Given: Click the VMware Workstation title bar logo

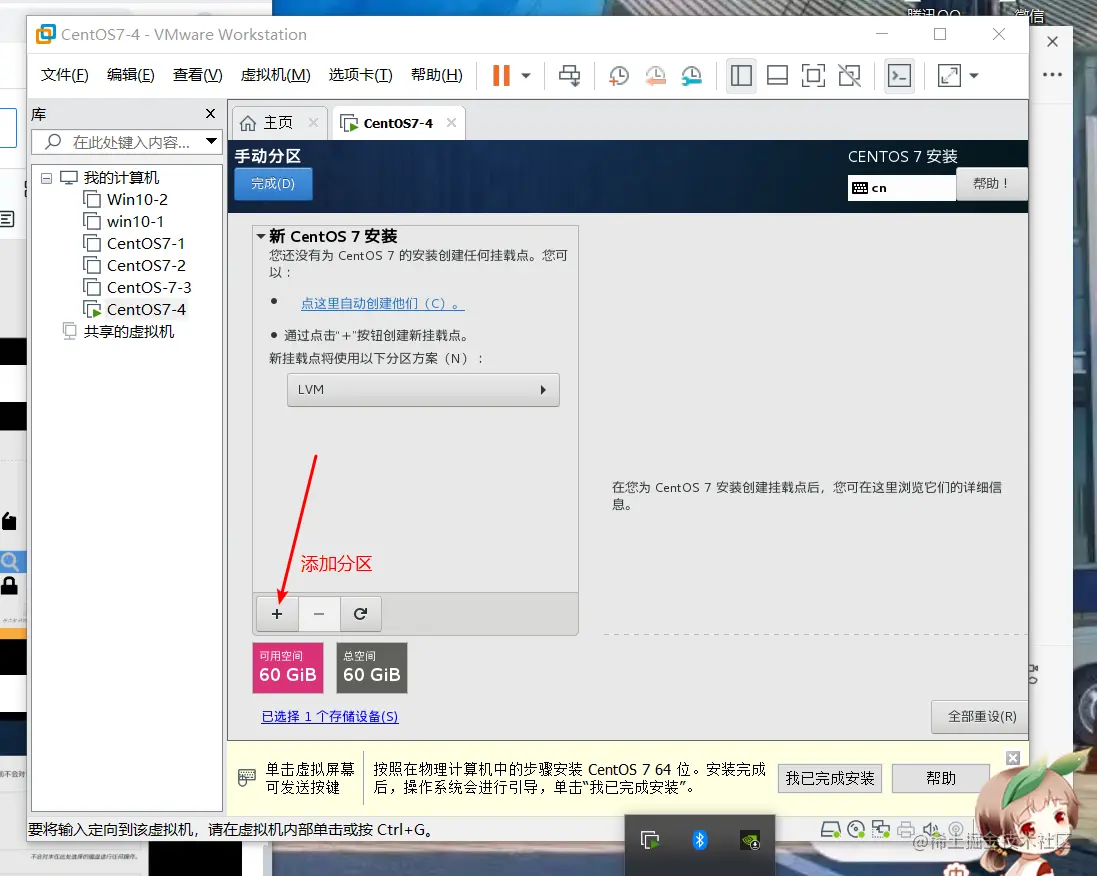Looking at the screenshot, I should tap(45, 34).
